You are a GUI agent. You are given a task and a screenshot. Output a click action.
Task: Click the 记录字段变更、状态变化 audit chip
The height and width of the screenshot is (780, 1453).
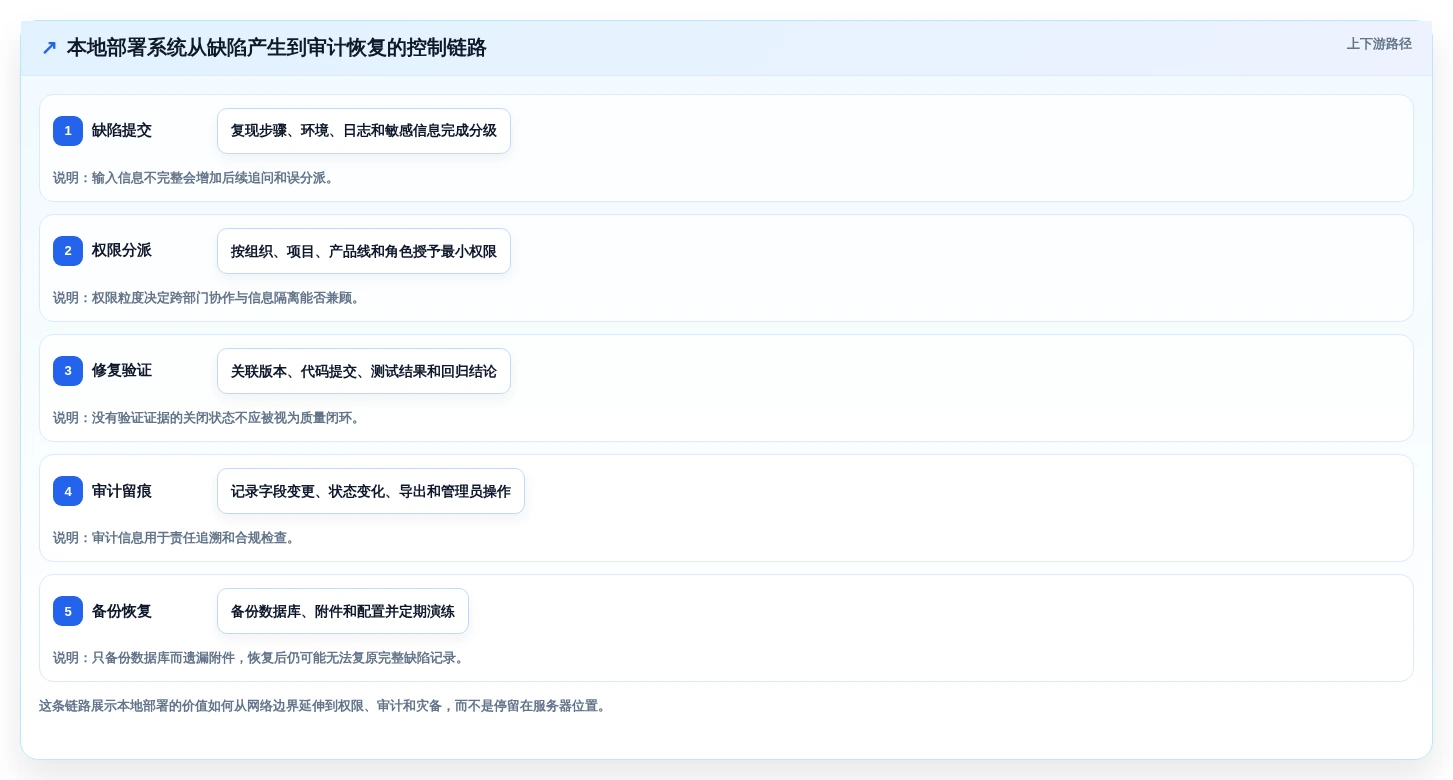click(x=371, y=491)
